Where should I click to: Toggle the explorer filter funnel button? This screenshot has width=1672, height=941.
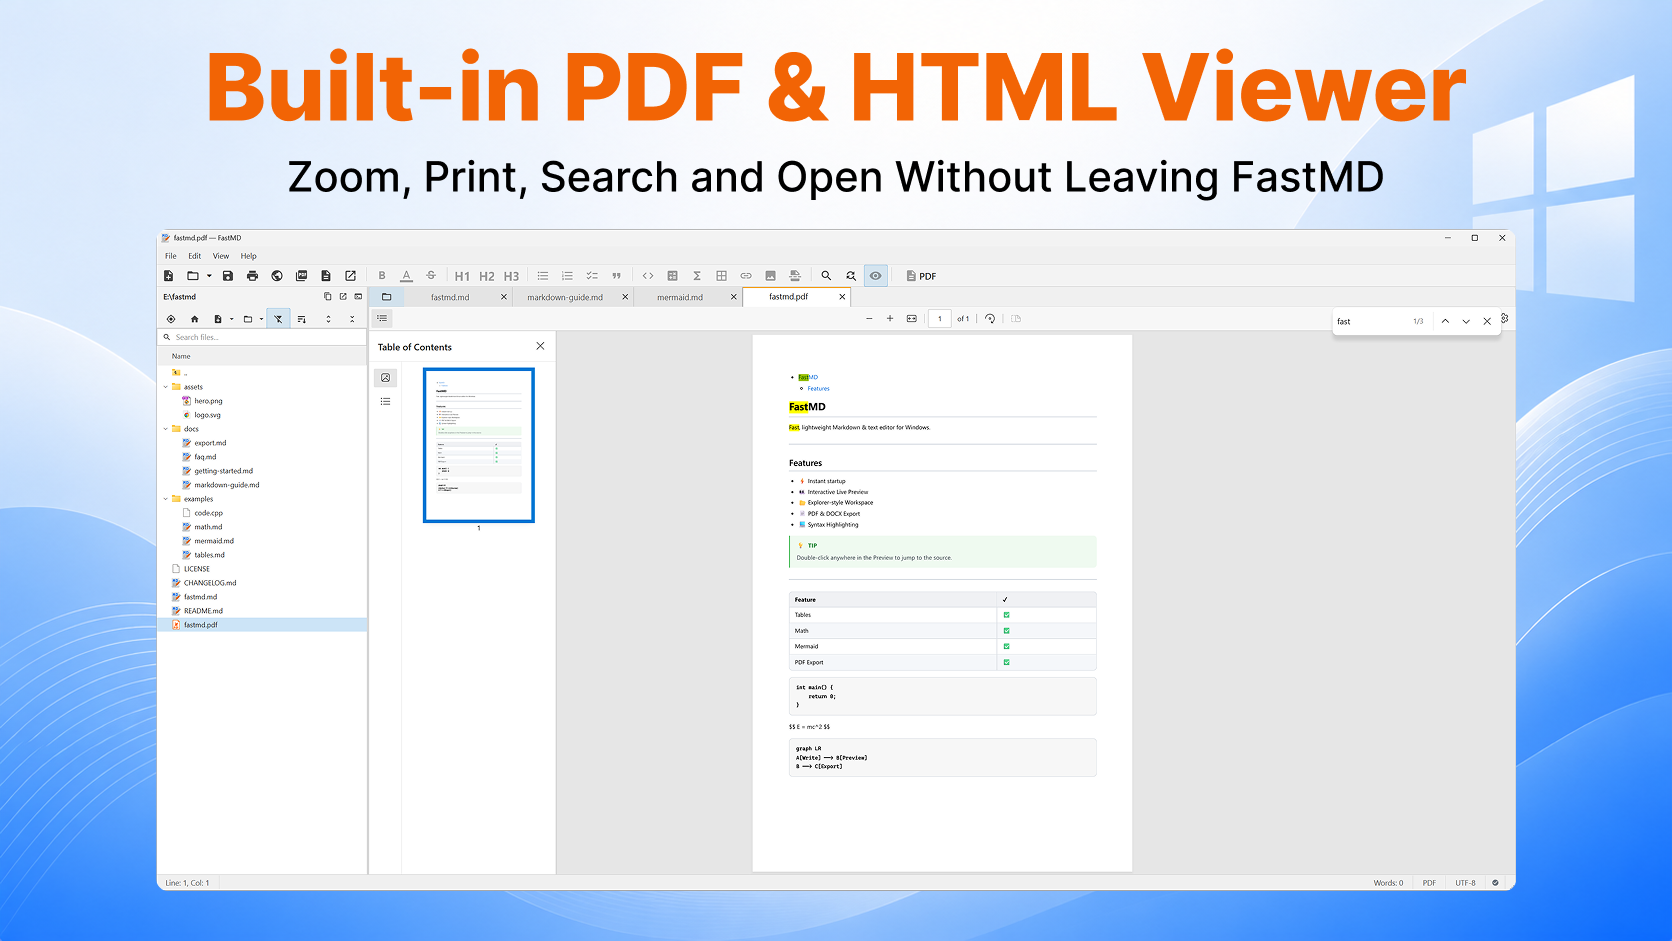click(278, 319)
